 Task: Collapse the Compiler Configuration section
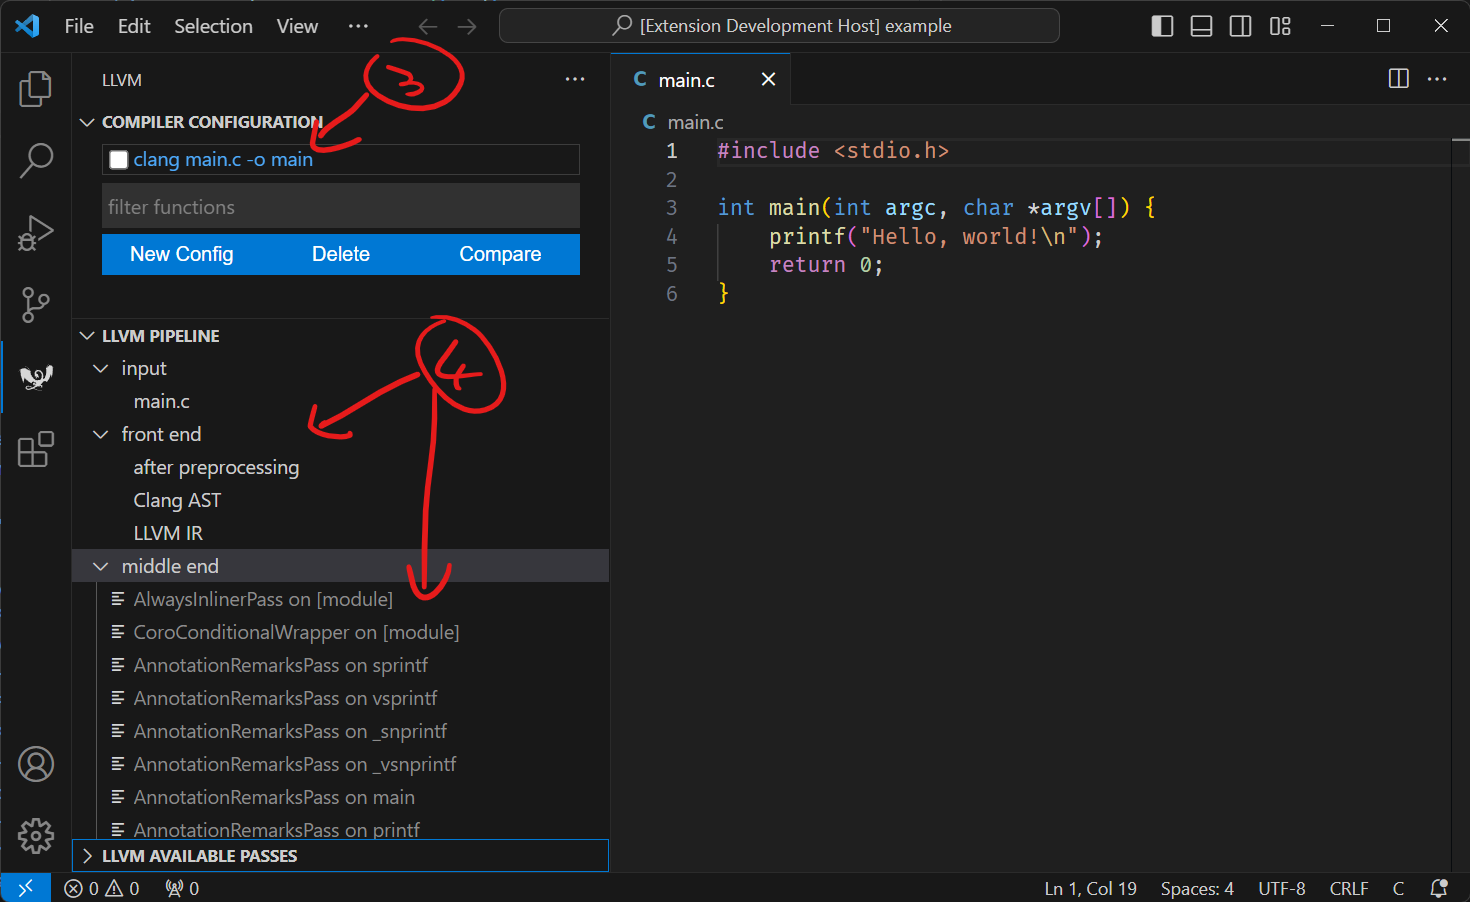point(87,122)
